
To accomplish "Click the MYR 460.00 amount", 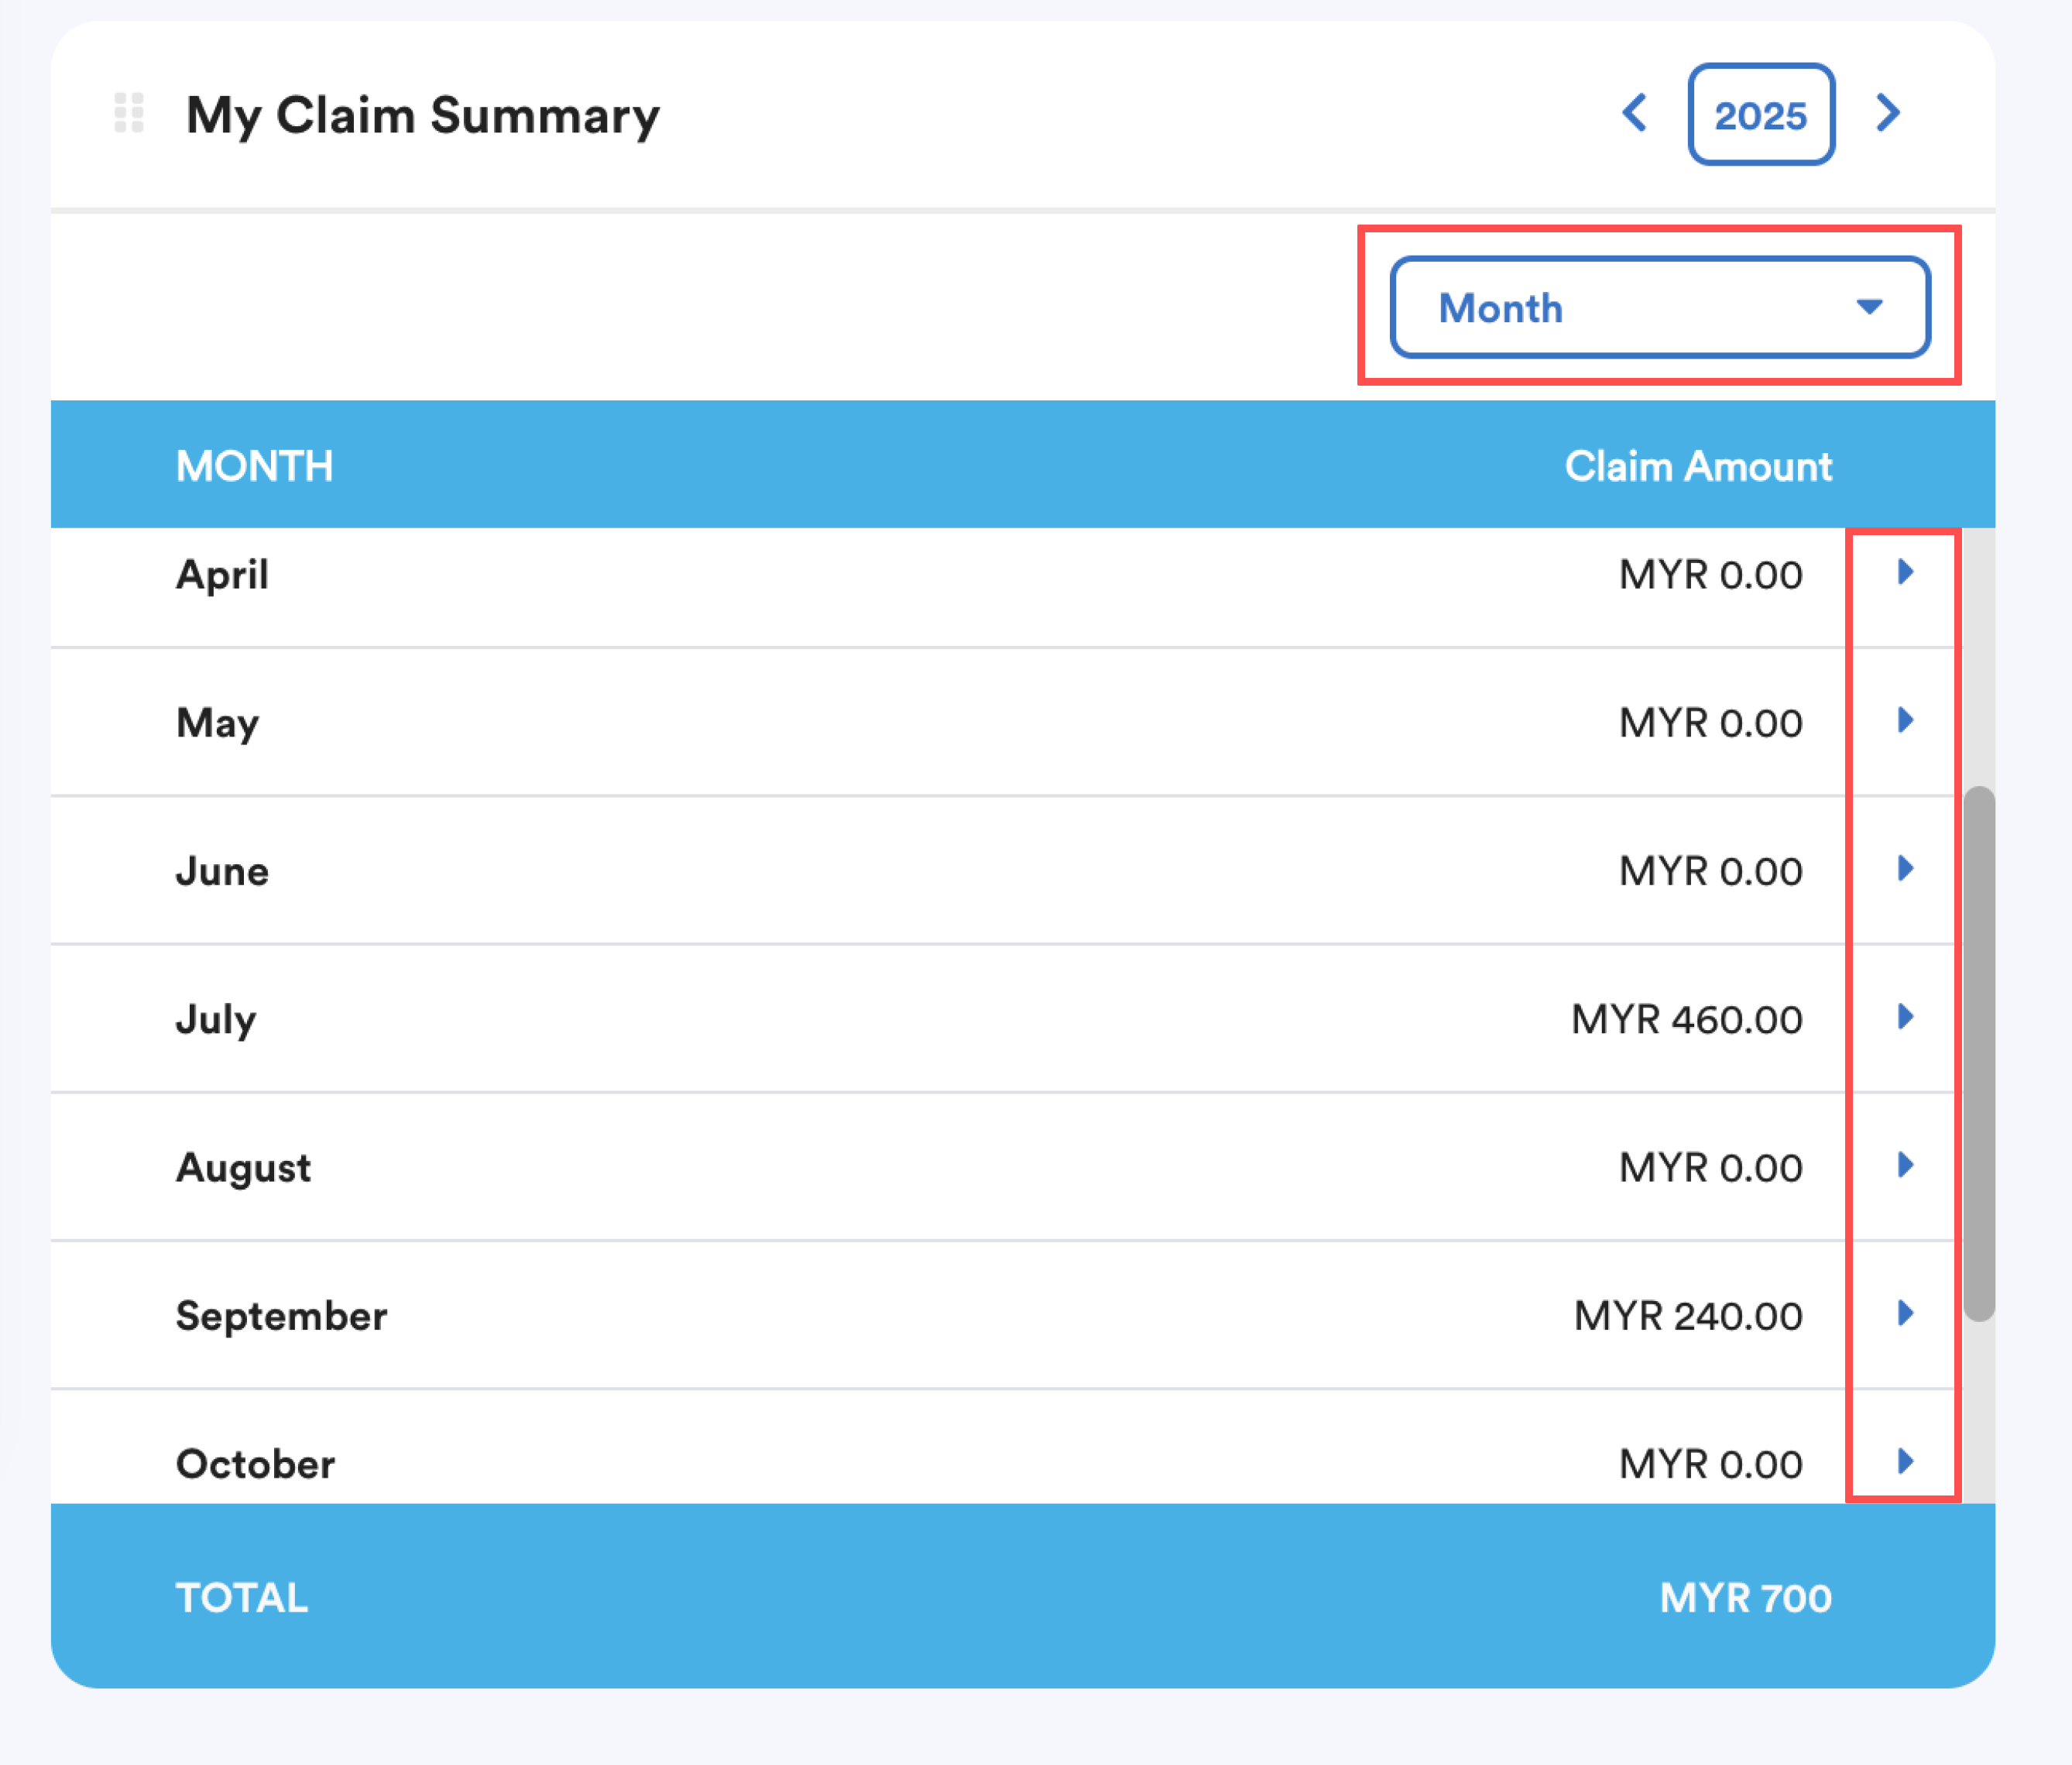I will click(x=1686, y=1019).
